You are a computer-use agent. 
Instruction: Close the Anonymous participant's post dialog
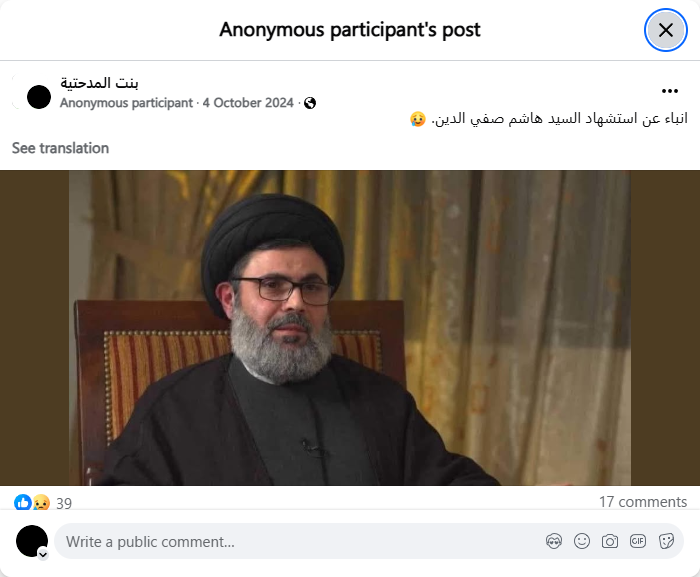pos(665,30)
